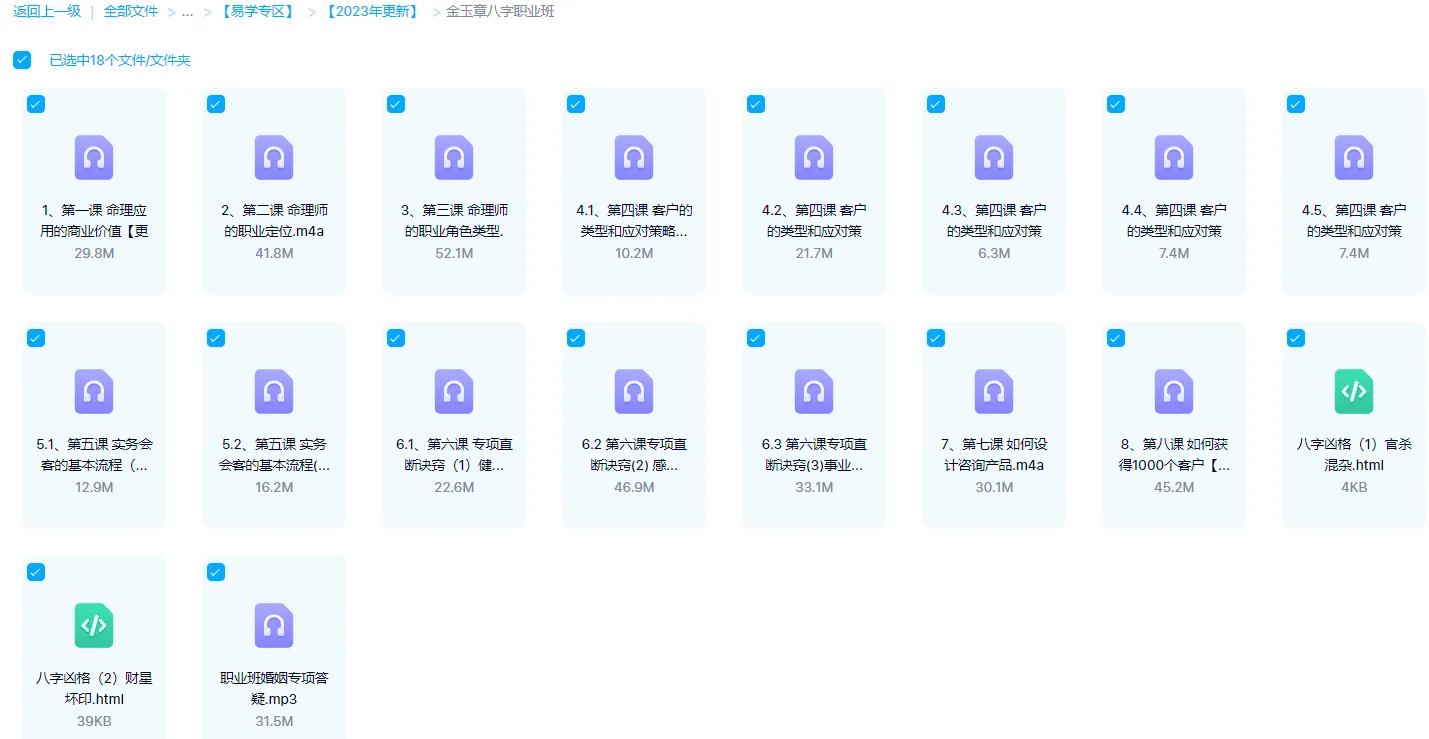1429x739 pixels.
Task: Open 全部文件 breadcrumb link
Action: tap(131, 12)
